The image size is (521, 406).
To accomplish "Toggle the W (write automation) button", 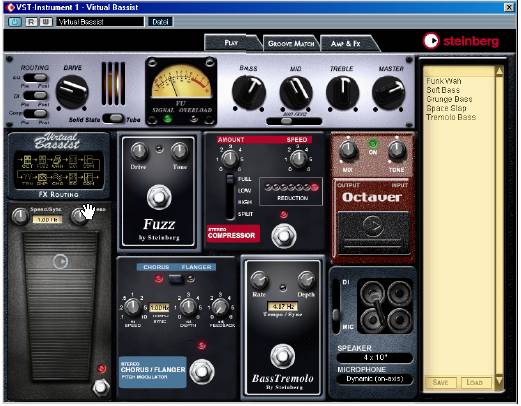I will click(46, 22).
